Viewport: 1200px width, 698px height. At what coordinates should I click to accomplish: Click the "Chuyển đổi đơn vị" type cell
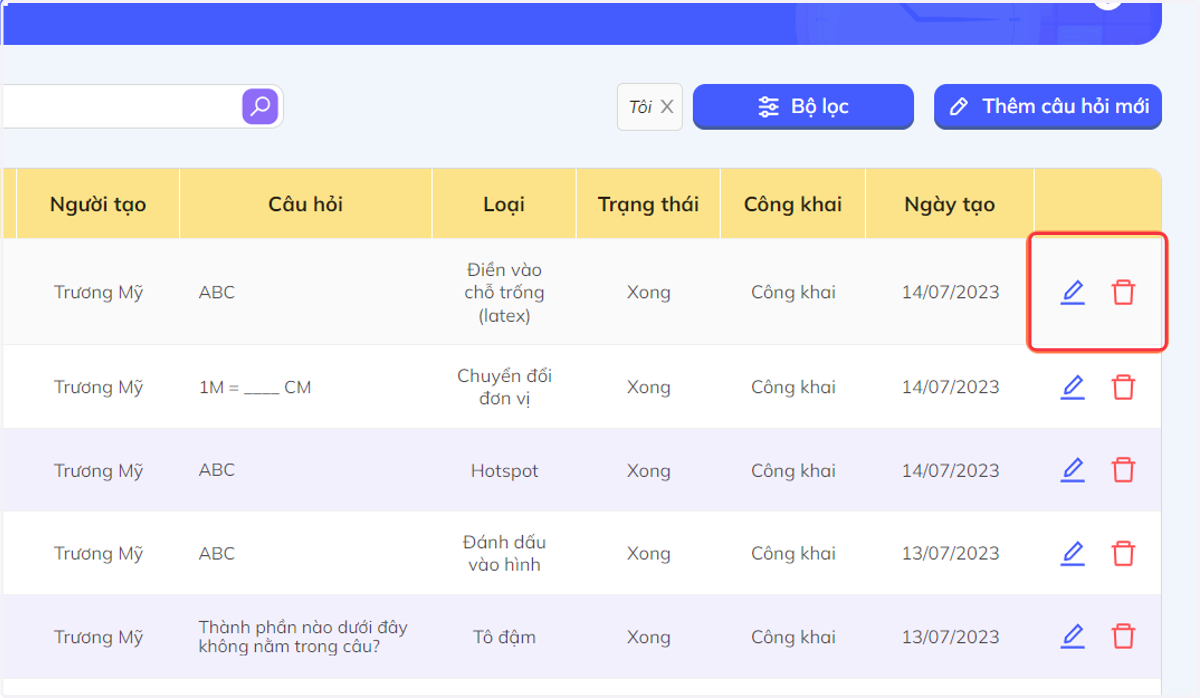point(504,387)
